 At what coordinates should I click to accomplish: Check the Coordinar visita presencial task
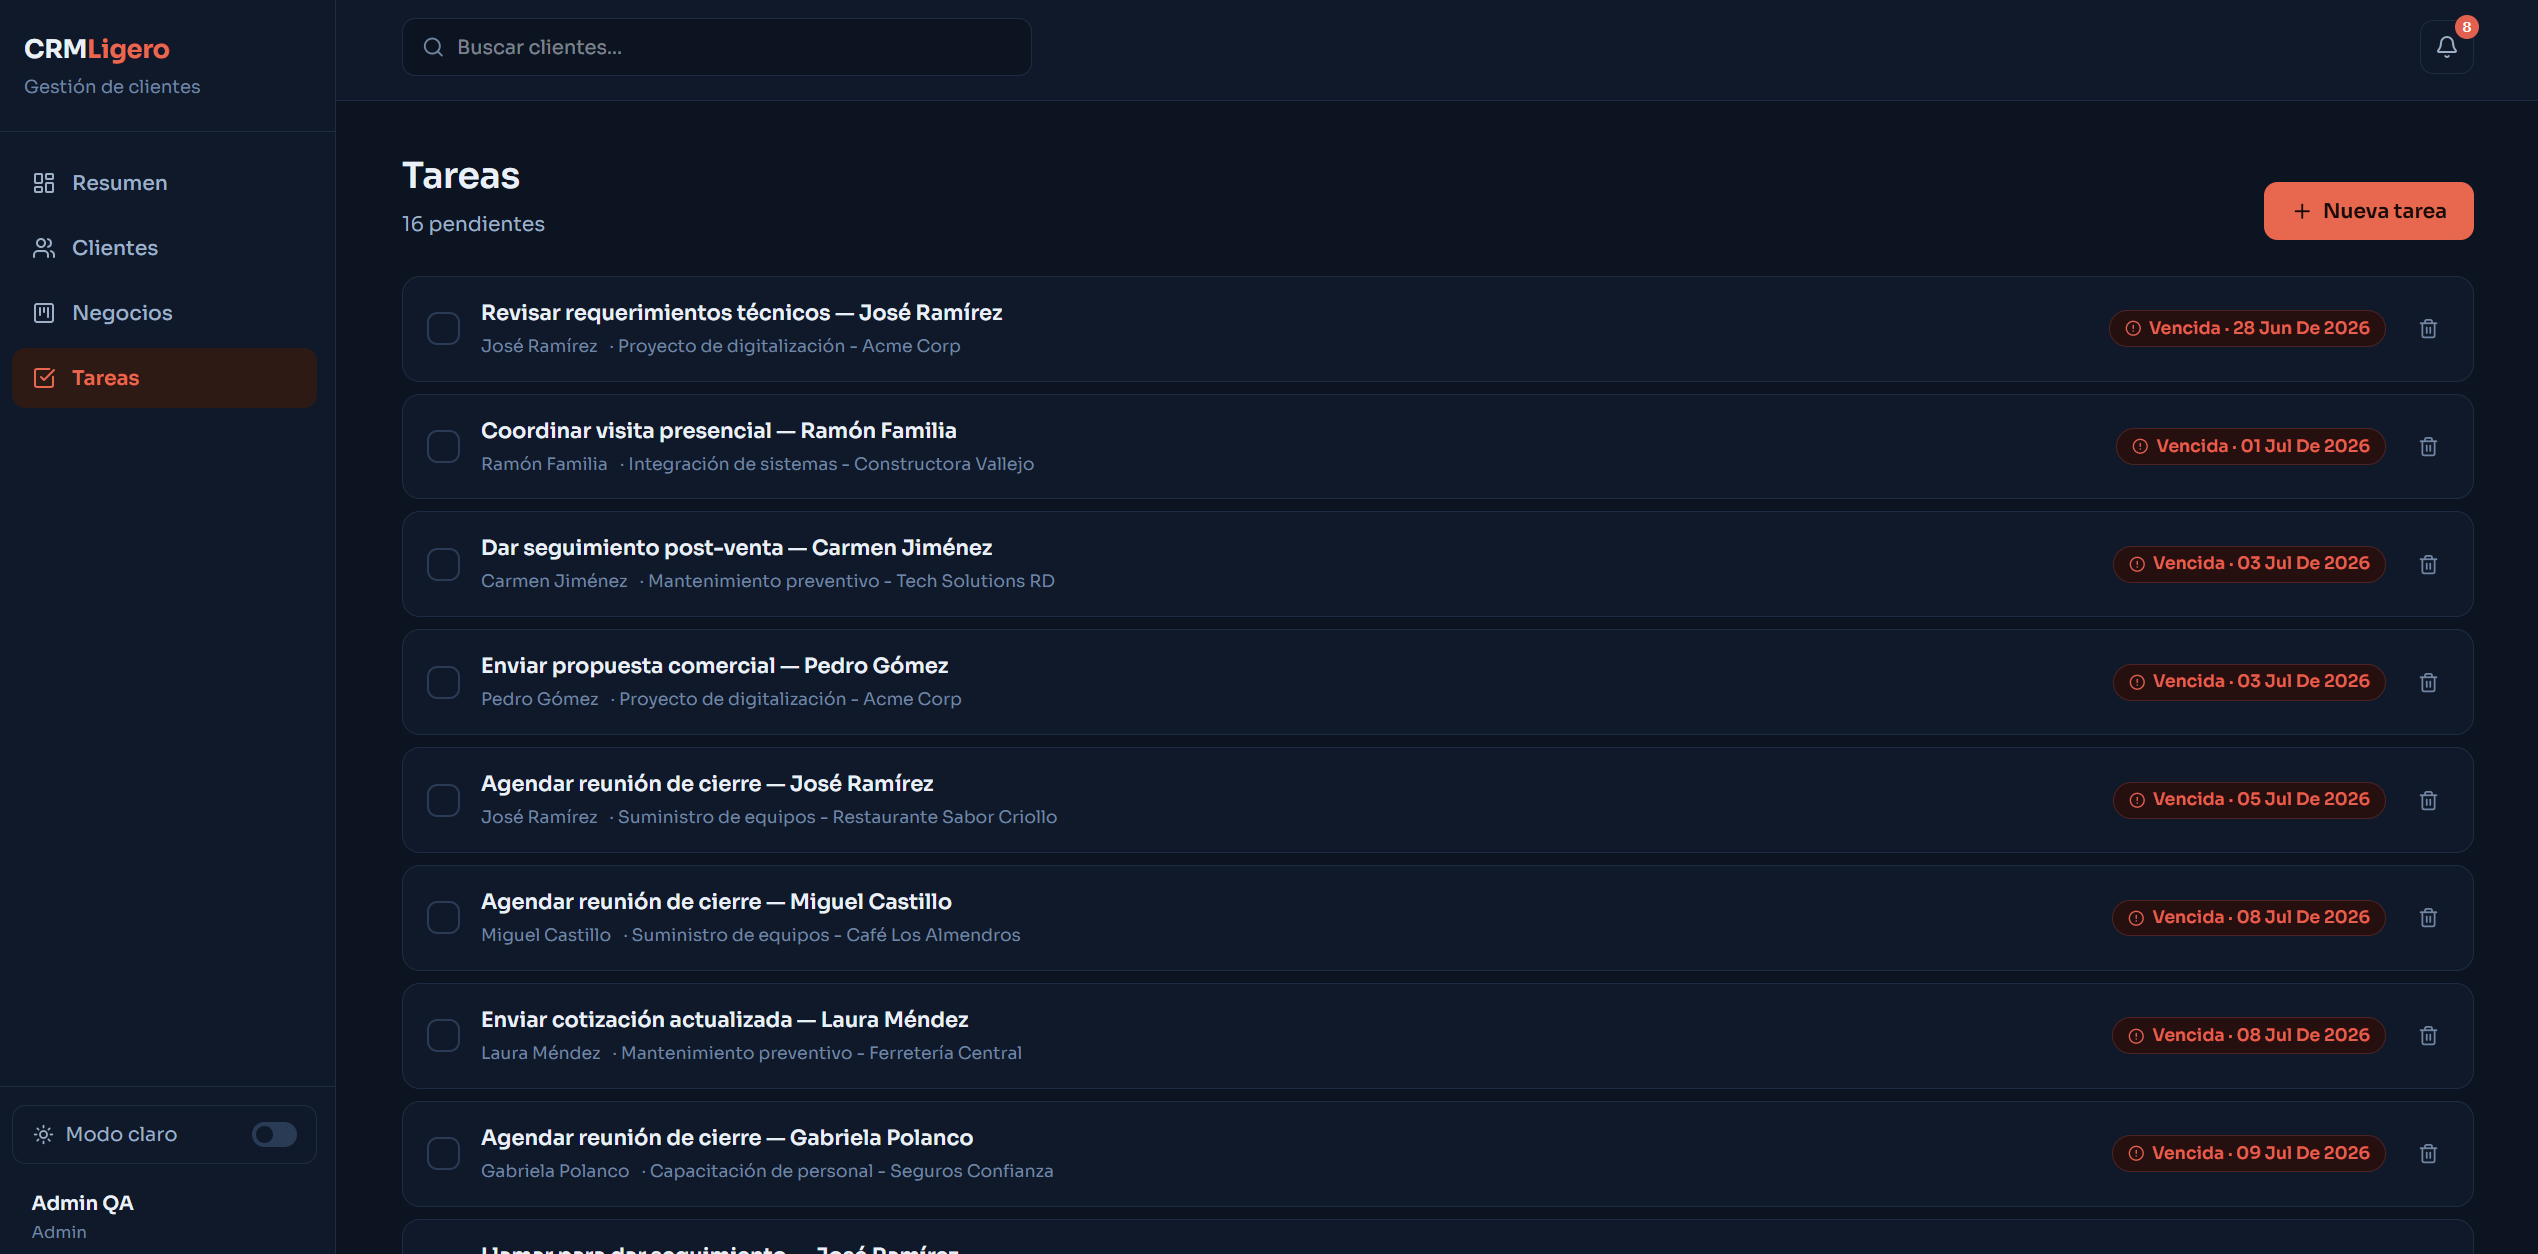pyautogui.click(x=443, y=447)
